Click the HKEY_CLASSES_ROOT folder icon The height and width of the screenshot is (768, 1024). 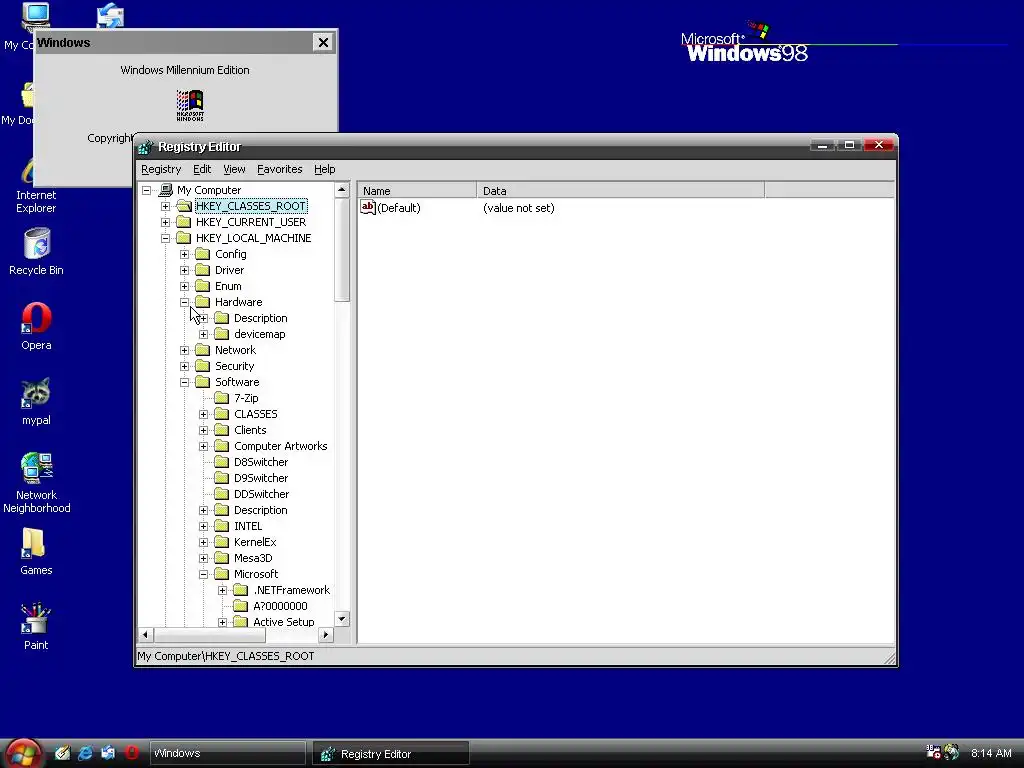point(184,206)
